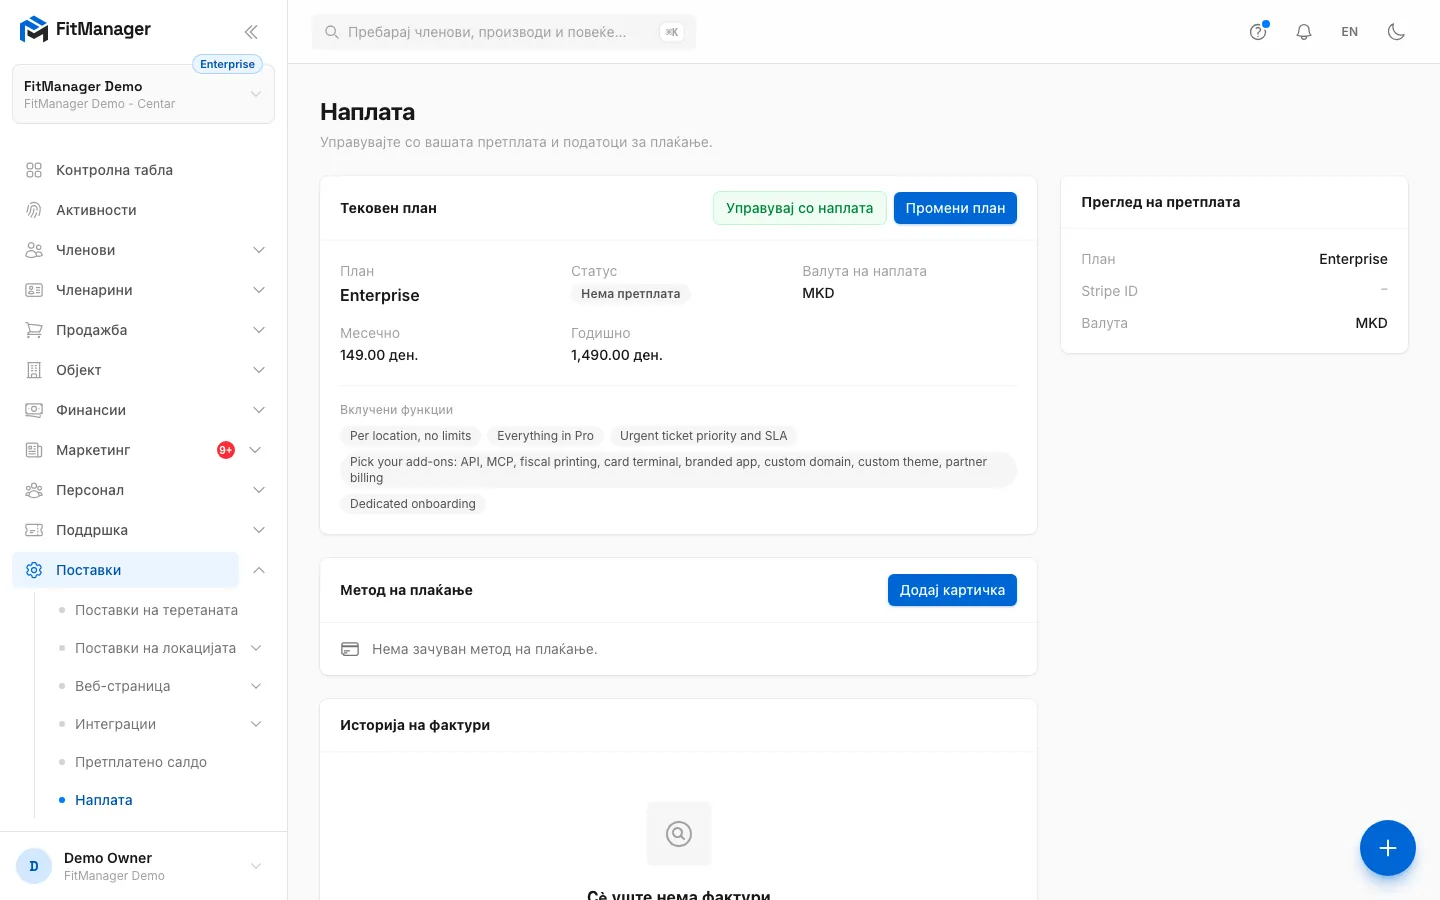Screen dimensions: 1440x900
Task: Expand the Финансии menu chevron
Action: [259, 410]
